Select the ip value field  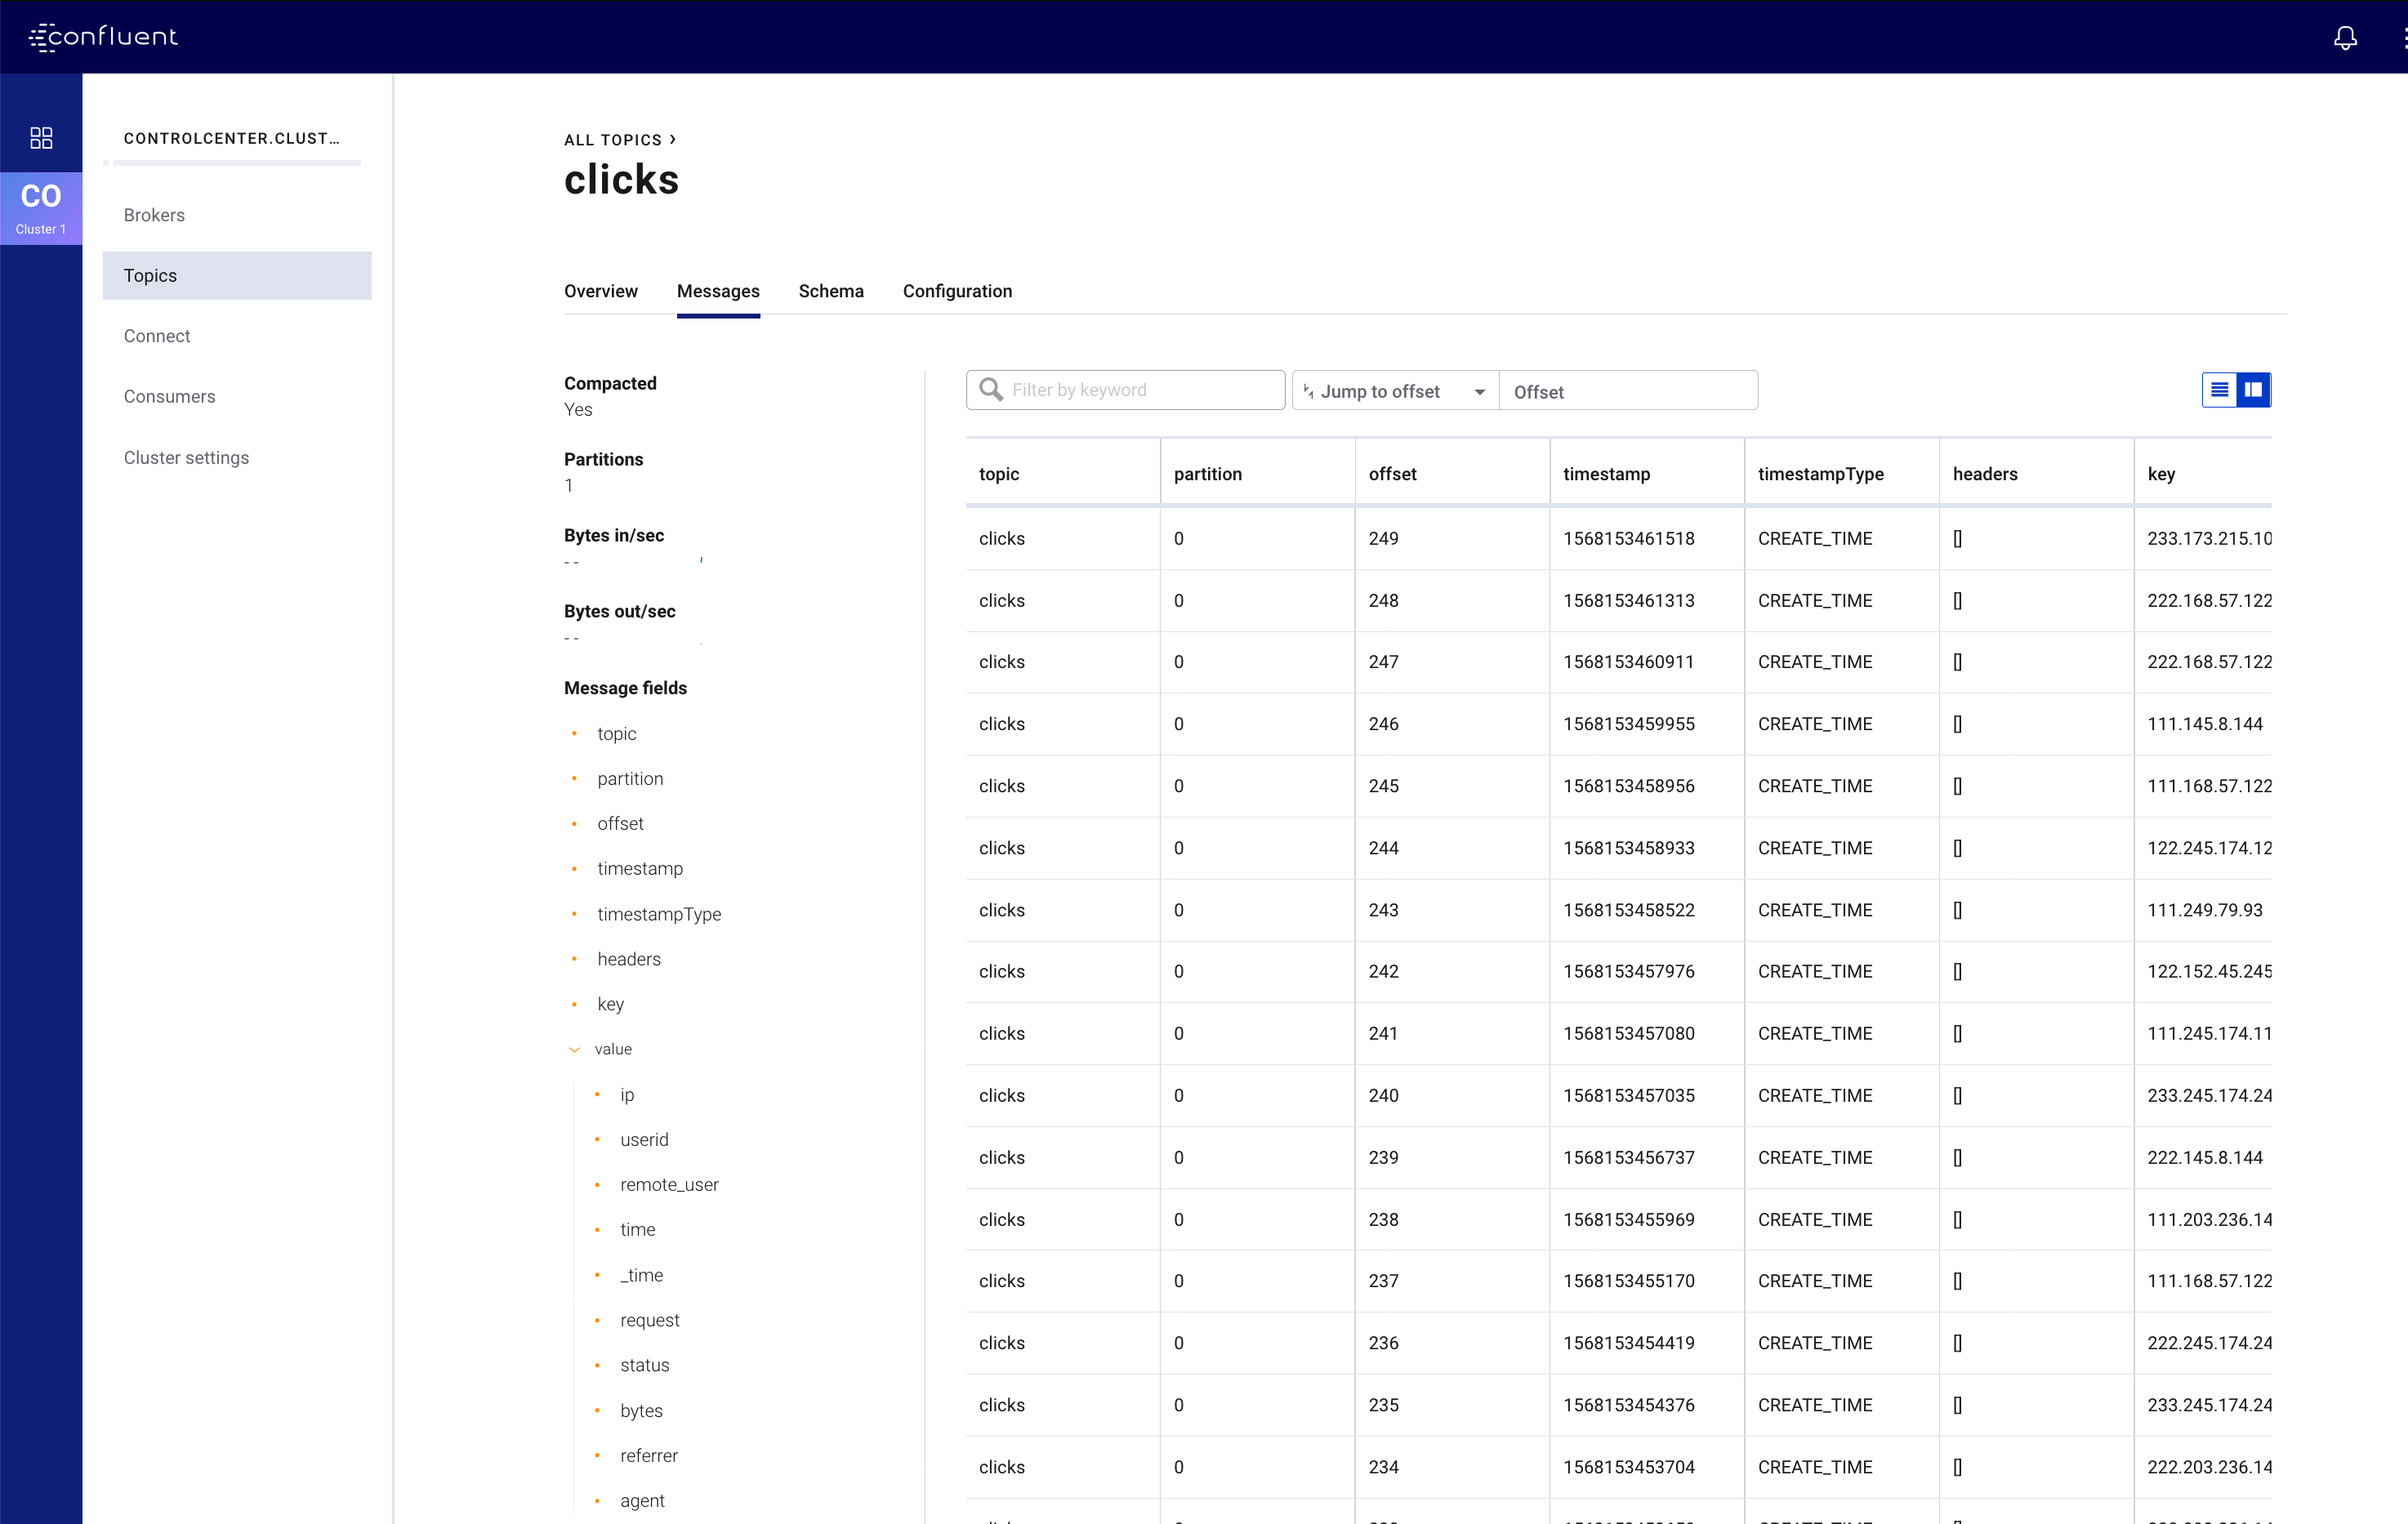(627, 1095)
